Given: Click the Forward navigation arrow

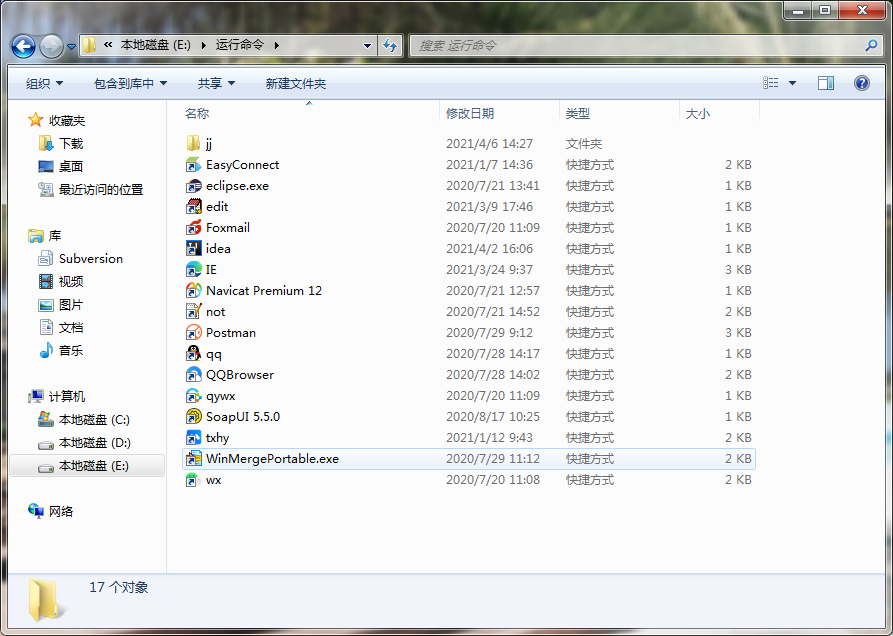Looking at the screenshot, I should [51, 46].
